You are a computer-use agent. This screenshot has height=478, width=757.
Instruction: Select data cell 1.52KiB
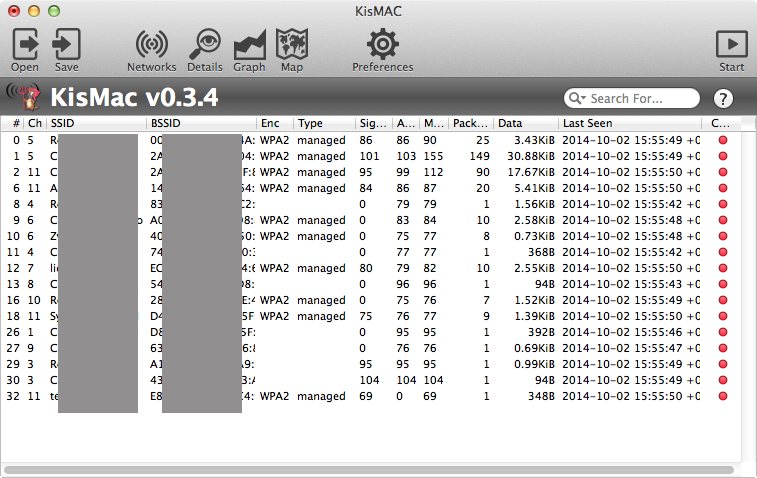click(x=534, y=300)
